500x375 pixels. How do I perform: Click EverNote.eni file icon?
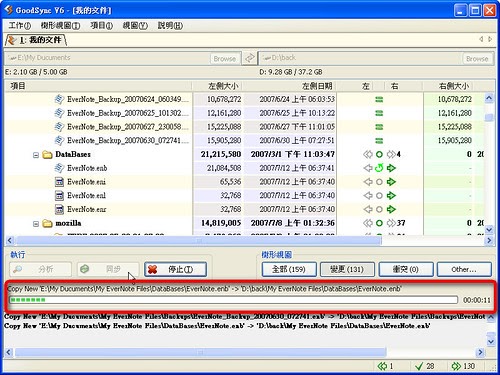pyautogui.click(x=59, y=182)
